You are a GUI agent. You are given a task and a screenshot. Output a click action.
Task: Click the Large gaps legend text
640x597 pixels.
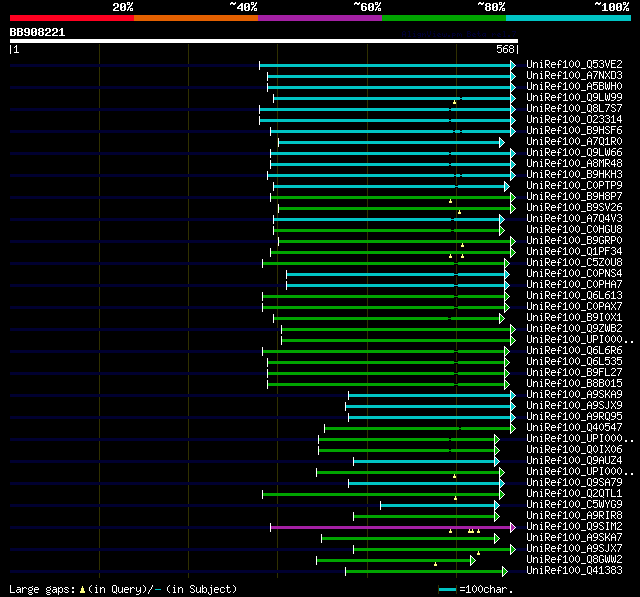coord(123,589)
